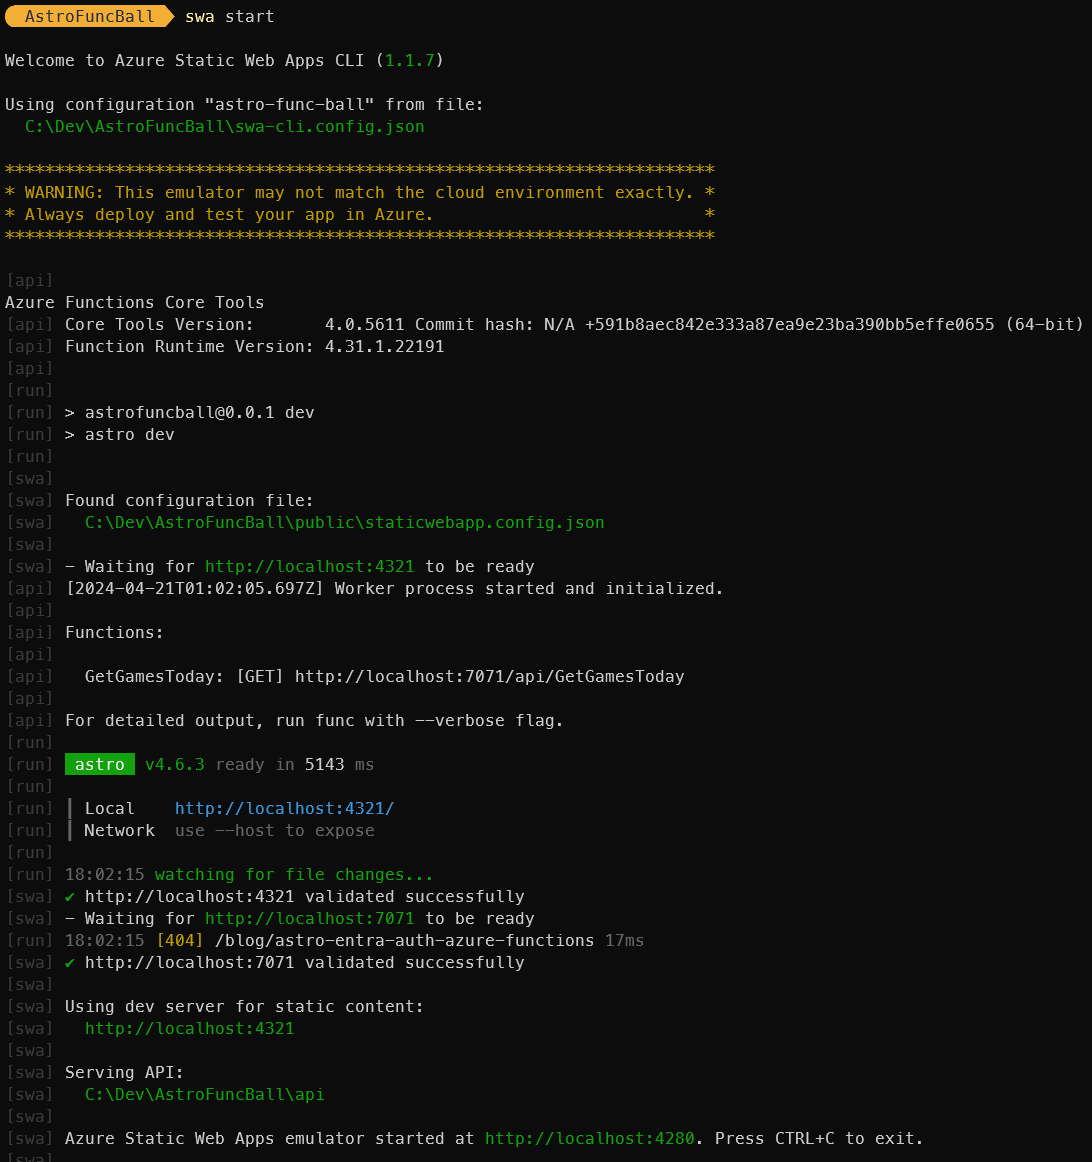Click the WARNING emulator line

click(x=359, y=193)
